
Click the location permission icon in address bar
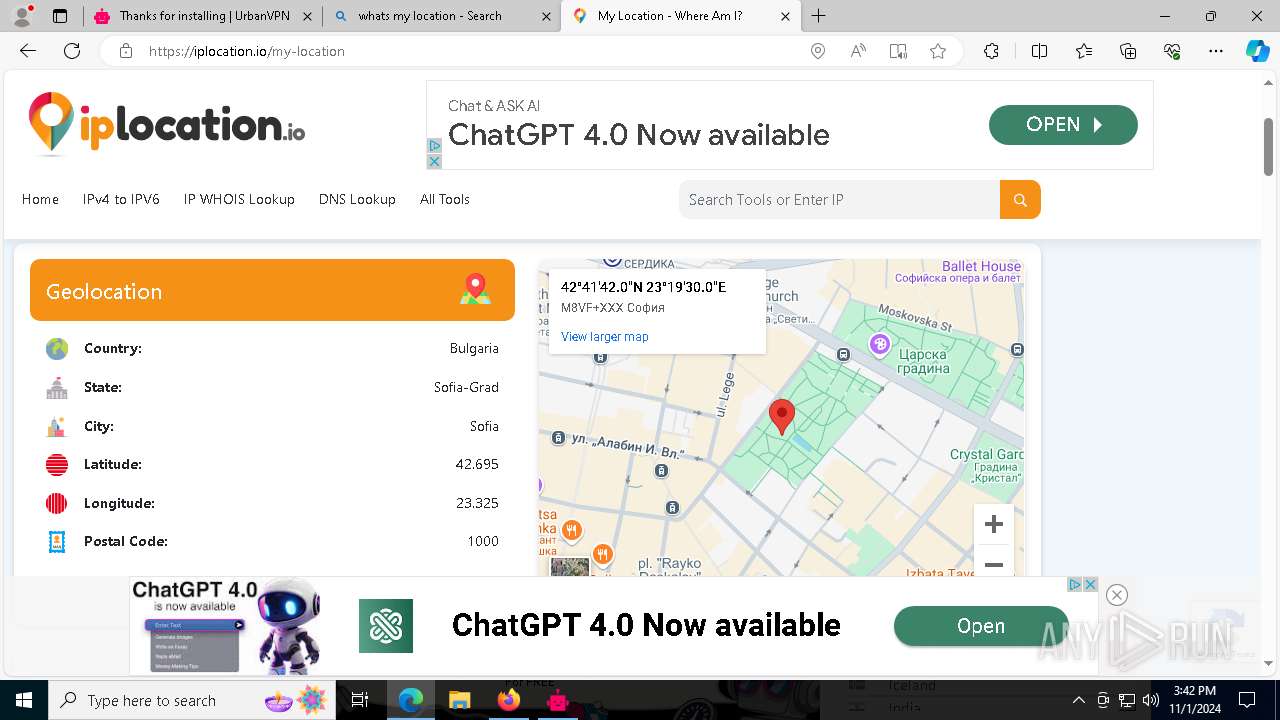pos(818,51)
